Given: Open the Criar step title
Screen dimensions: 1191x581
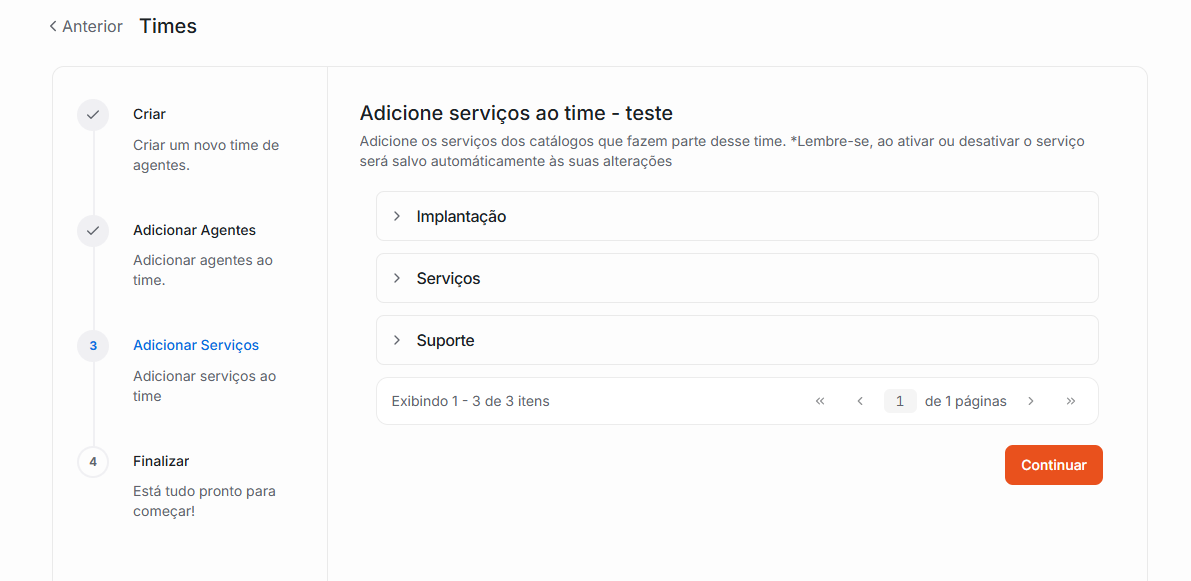Looking at the screenshot, I should [x=149, y=114].
